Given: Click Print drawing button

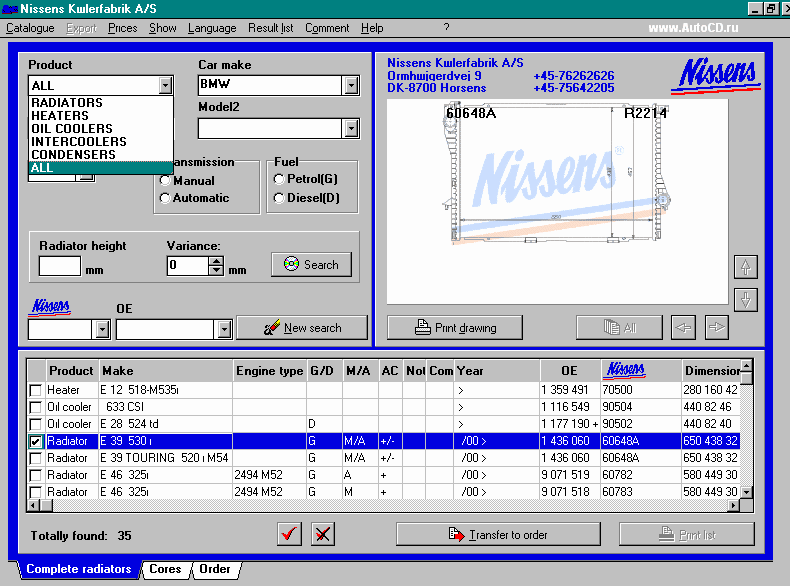Looking at the screenshot, I should [455, 328].
